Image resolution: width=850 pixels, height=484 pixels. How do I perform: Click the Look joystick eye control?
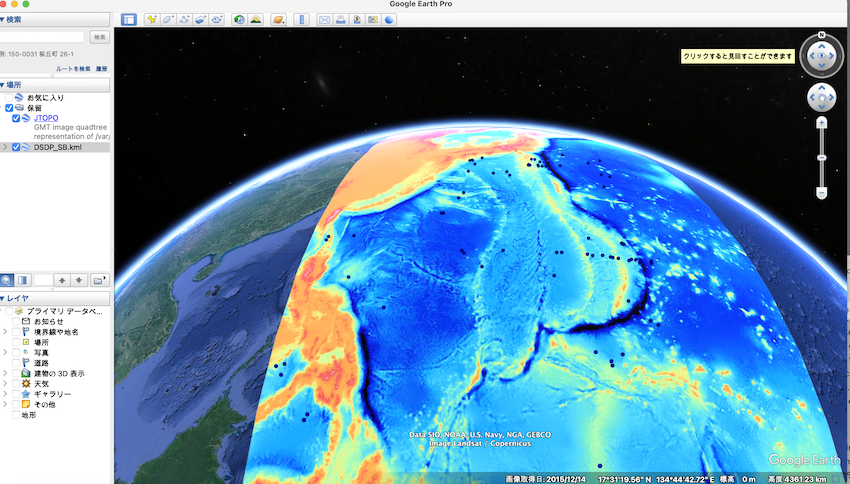(x=821, y=56)
